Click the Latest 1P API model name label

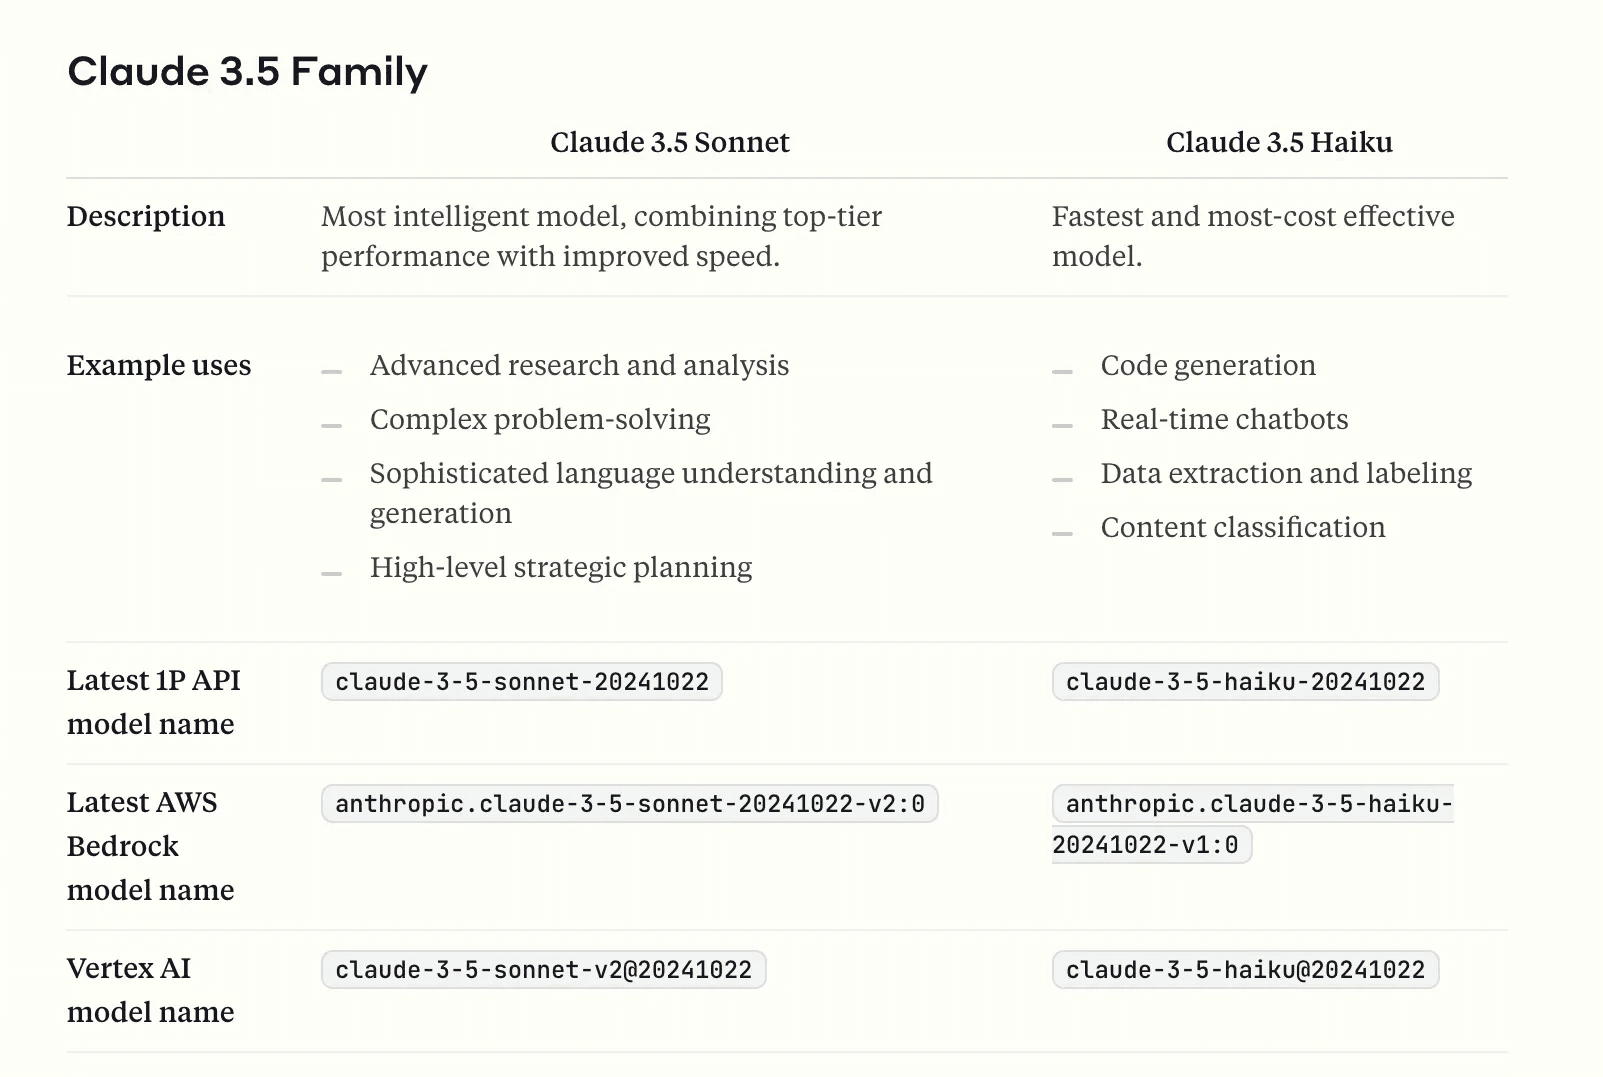(x=153, y=701)
